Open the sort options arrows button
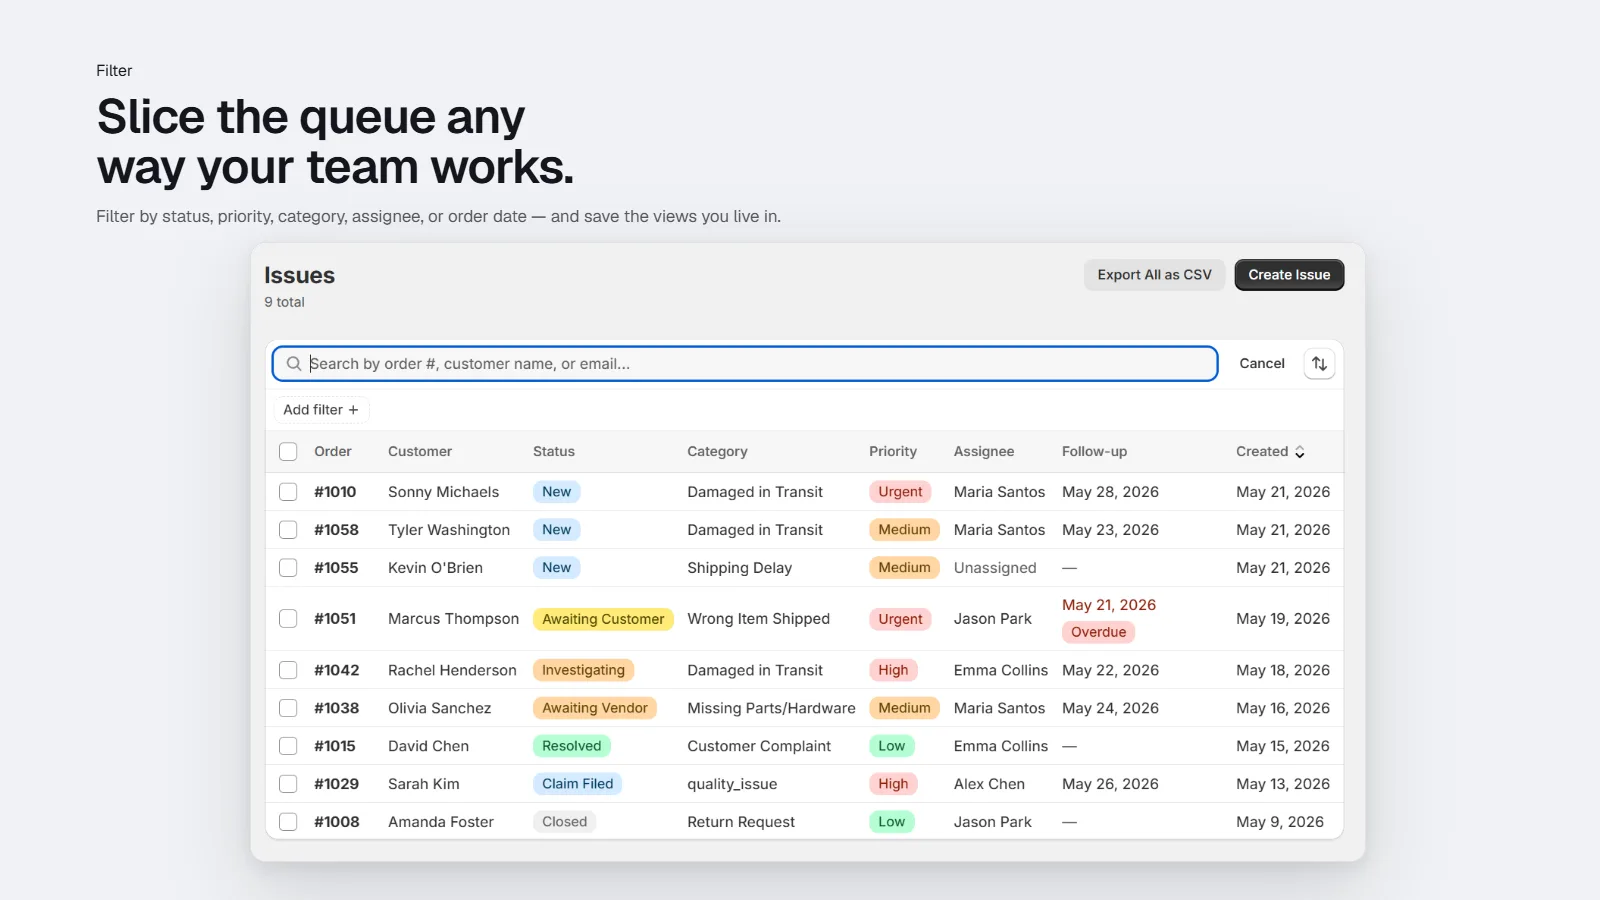 [x=1319, y=364]
